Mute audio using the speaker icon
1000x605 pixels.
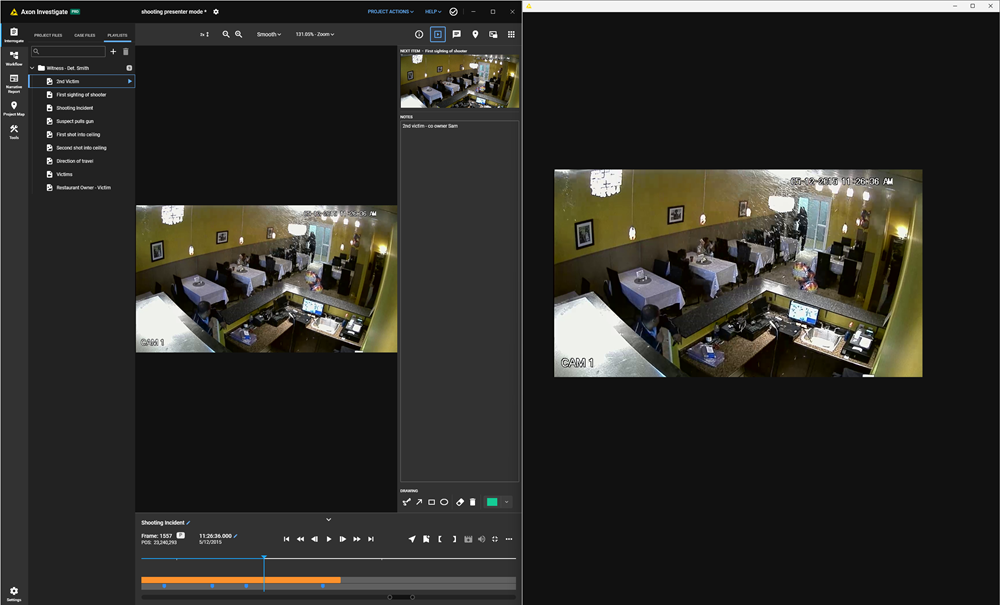(x=480, y=539)
